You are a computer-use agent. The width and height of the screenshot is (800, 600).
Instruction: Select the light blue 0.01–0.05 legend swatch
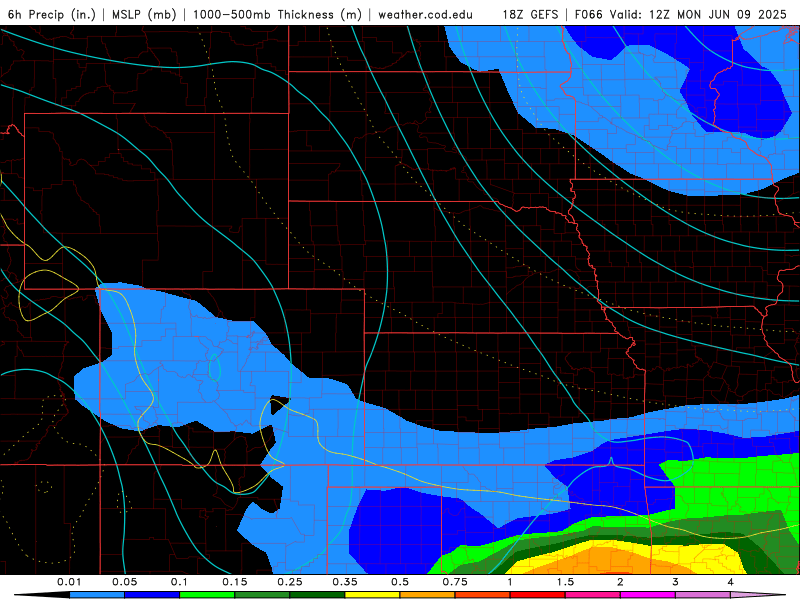pyautogui.click(x=97, y=595)
